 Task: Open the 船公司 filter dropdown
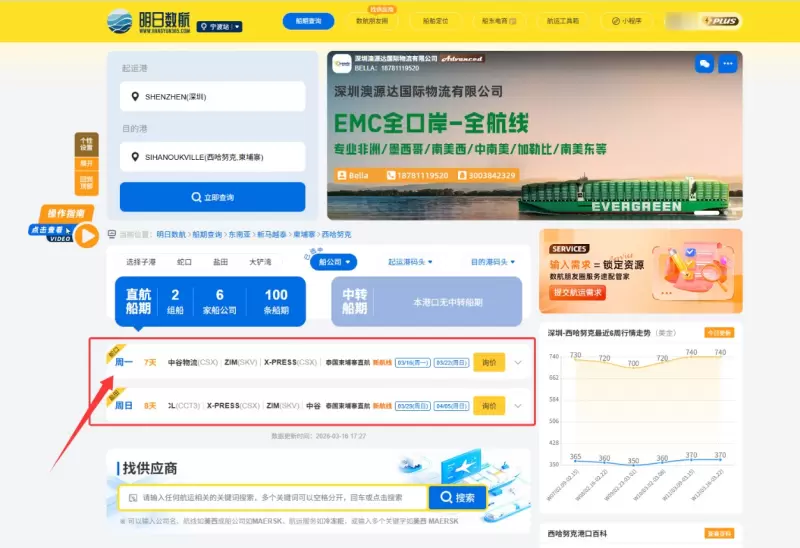click(332, 262)
